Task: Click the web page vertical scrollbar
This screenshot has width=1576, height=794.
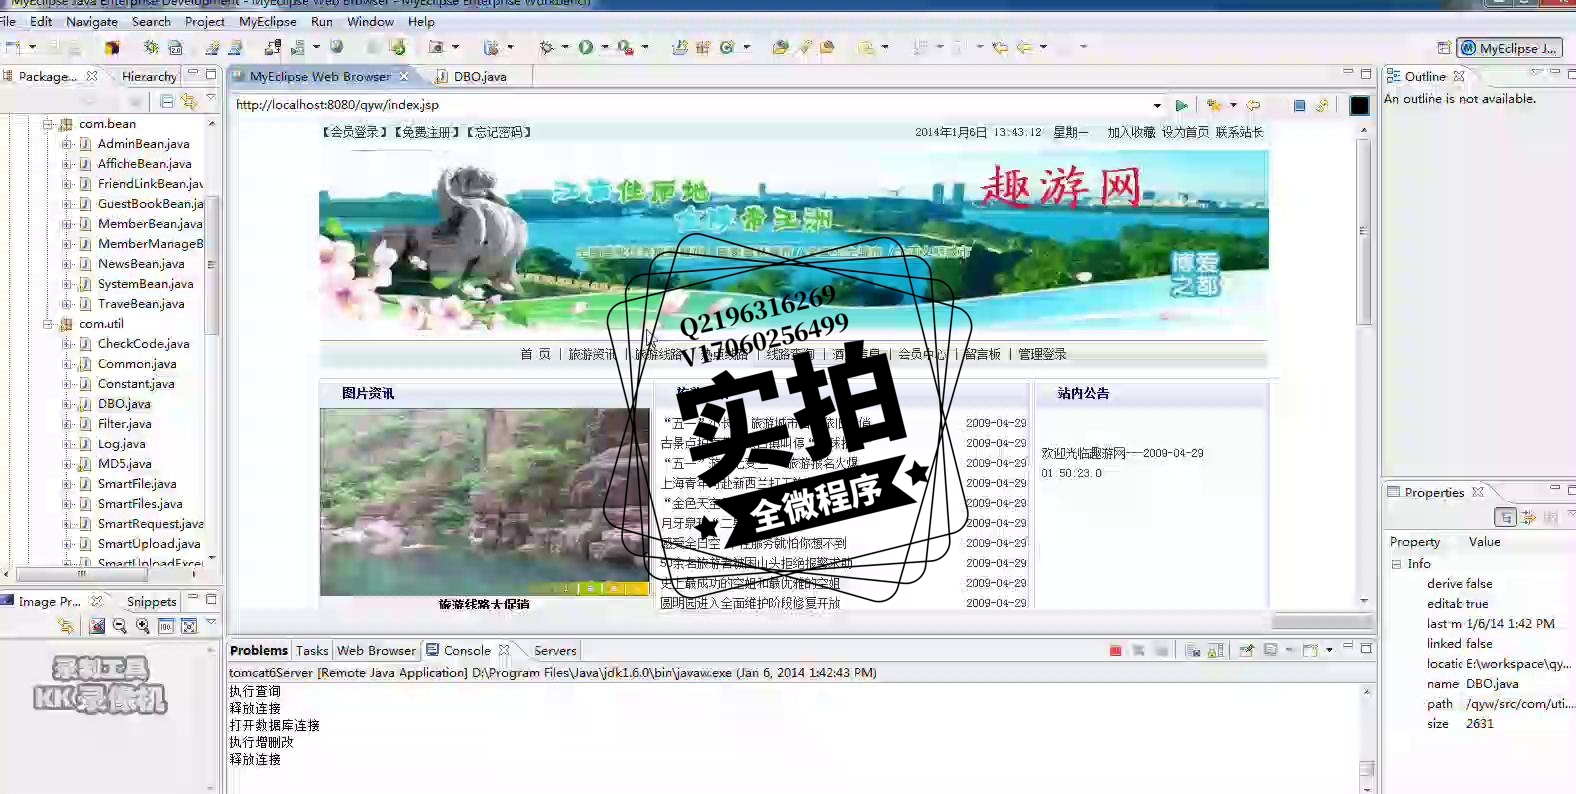Action: pos(1364,232)
